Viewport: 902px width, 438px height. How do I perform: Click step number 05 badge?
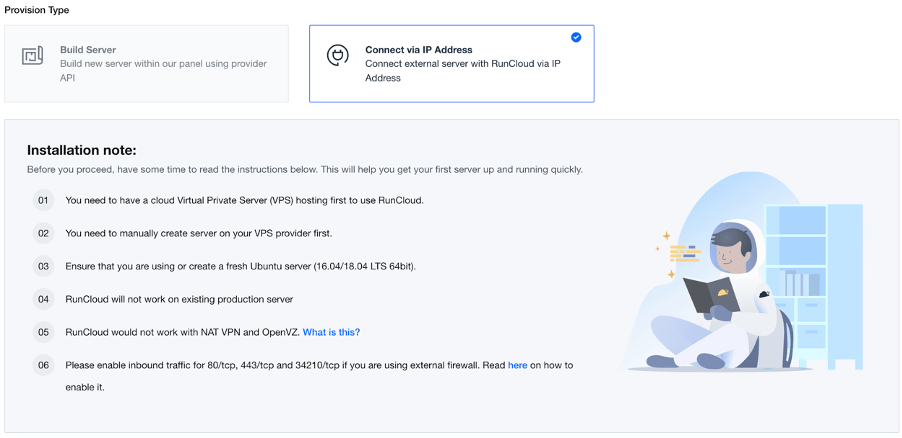point(43,332)
